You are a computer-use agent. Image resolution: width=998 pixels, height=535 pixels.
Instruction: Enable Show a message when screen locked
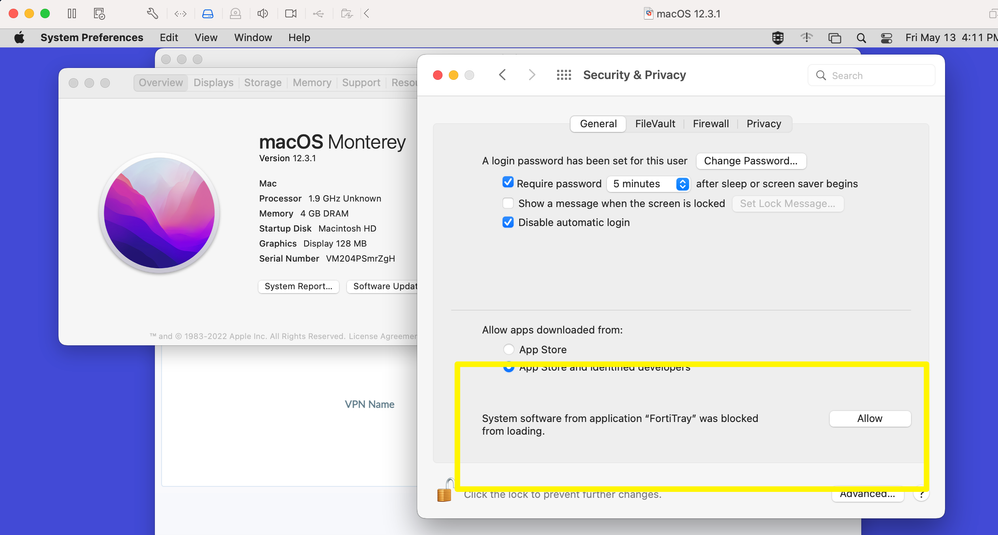pos(508,204)
